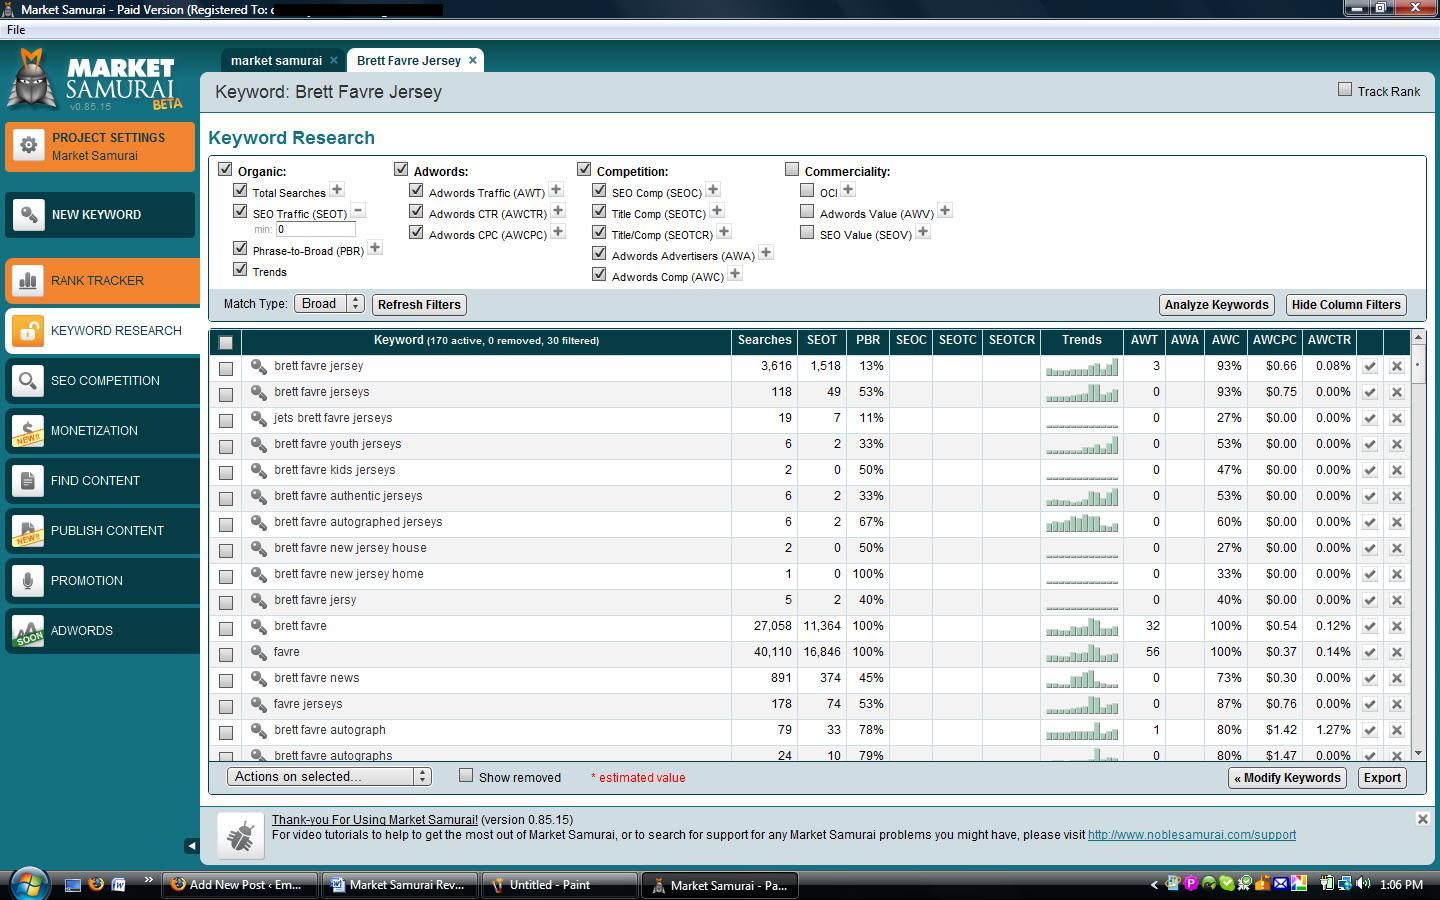Enable the OCI checkbox

(x=807, y=190)
